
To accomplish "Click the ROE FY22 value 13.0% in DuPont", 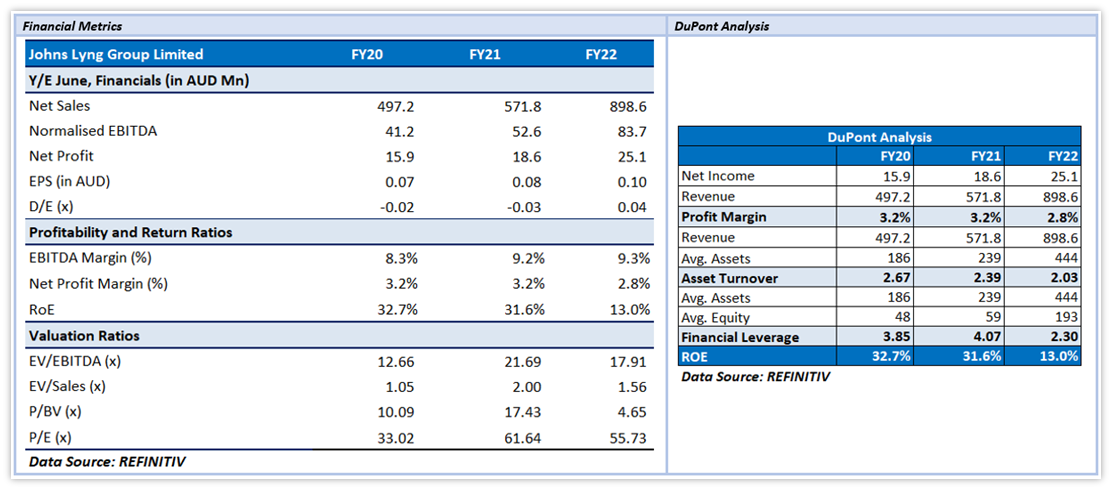I will coord(1057,356).
